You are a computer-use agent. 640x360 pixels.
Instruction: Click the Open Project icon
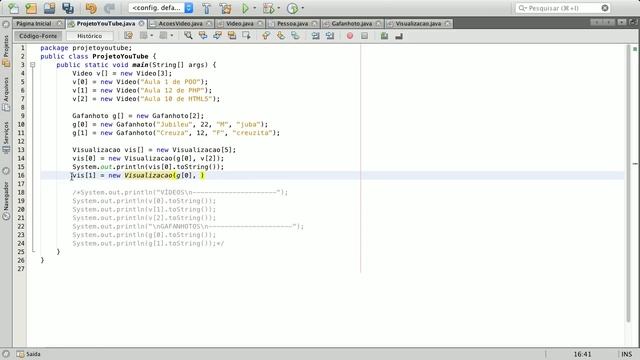click(x=49, y=8)
